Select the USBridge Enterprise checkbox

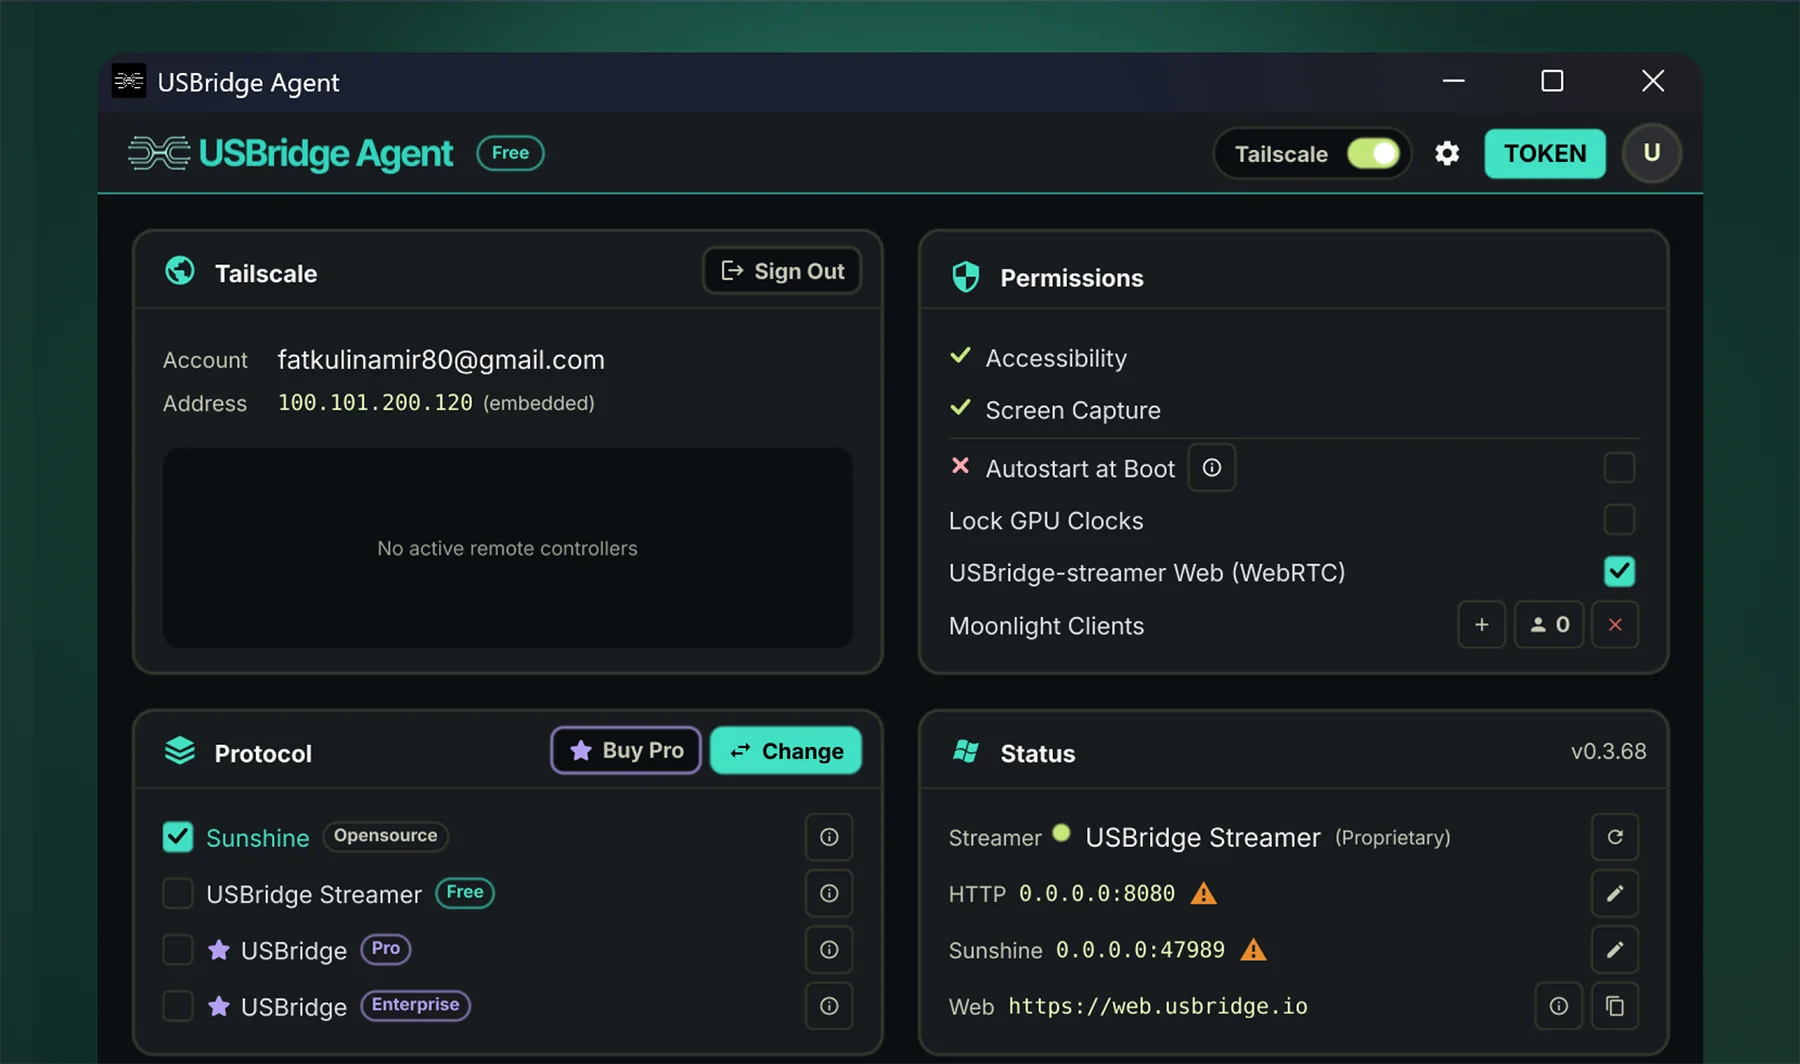[178, 1006]
